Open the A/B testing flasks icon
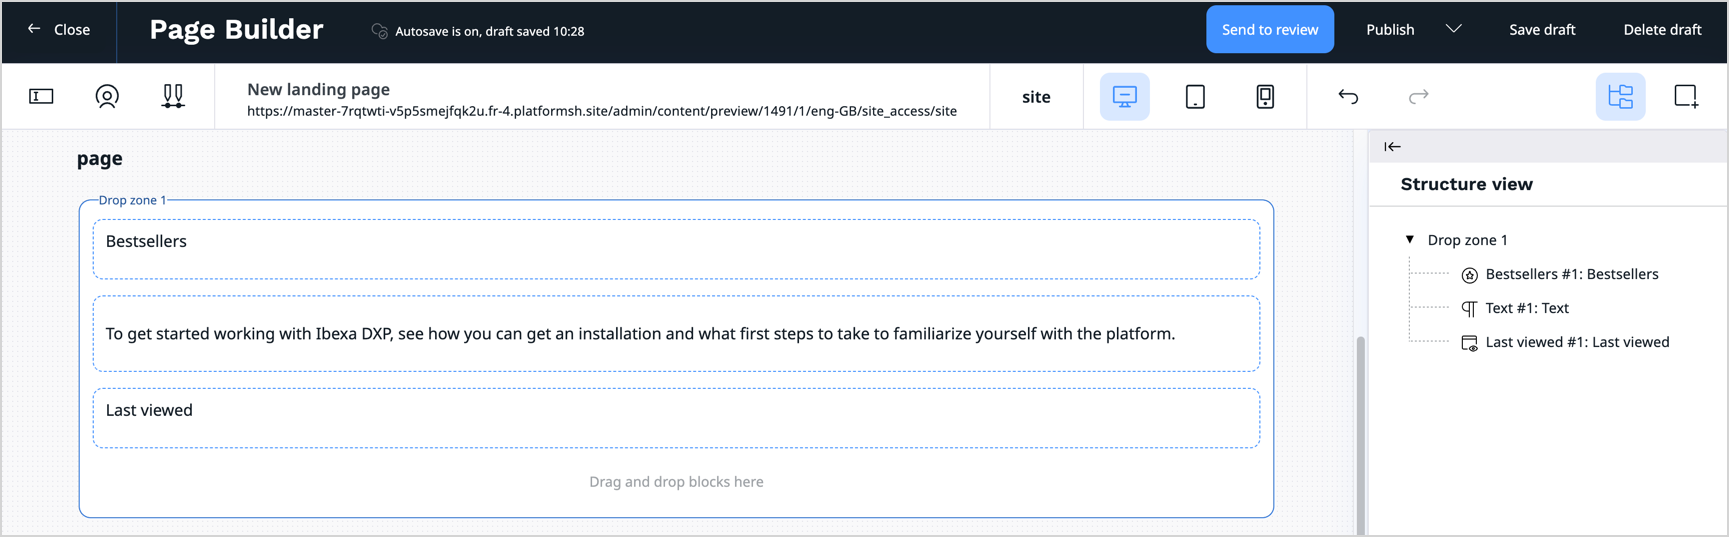Screen dimensions: 1729x537 pos(173,96)
